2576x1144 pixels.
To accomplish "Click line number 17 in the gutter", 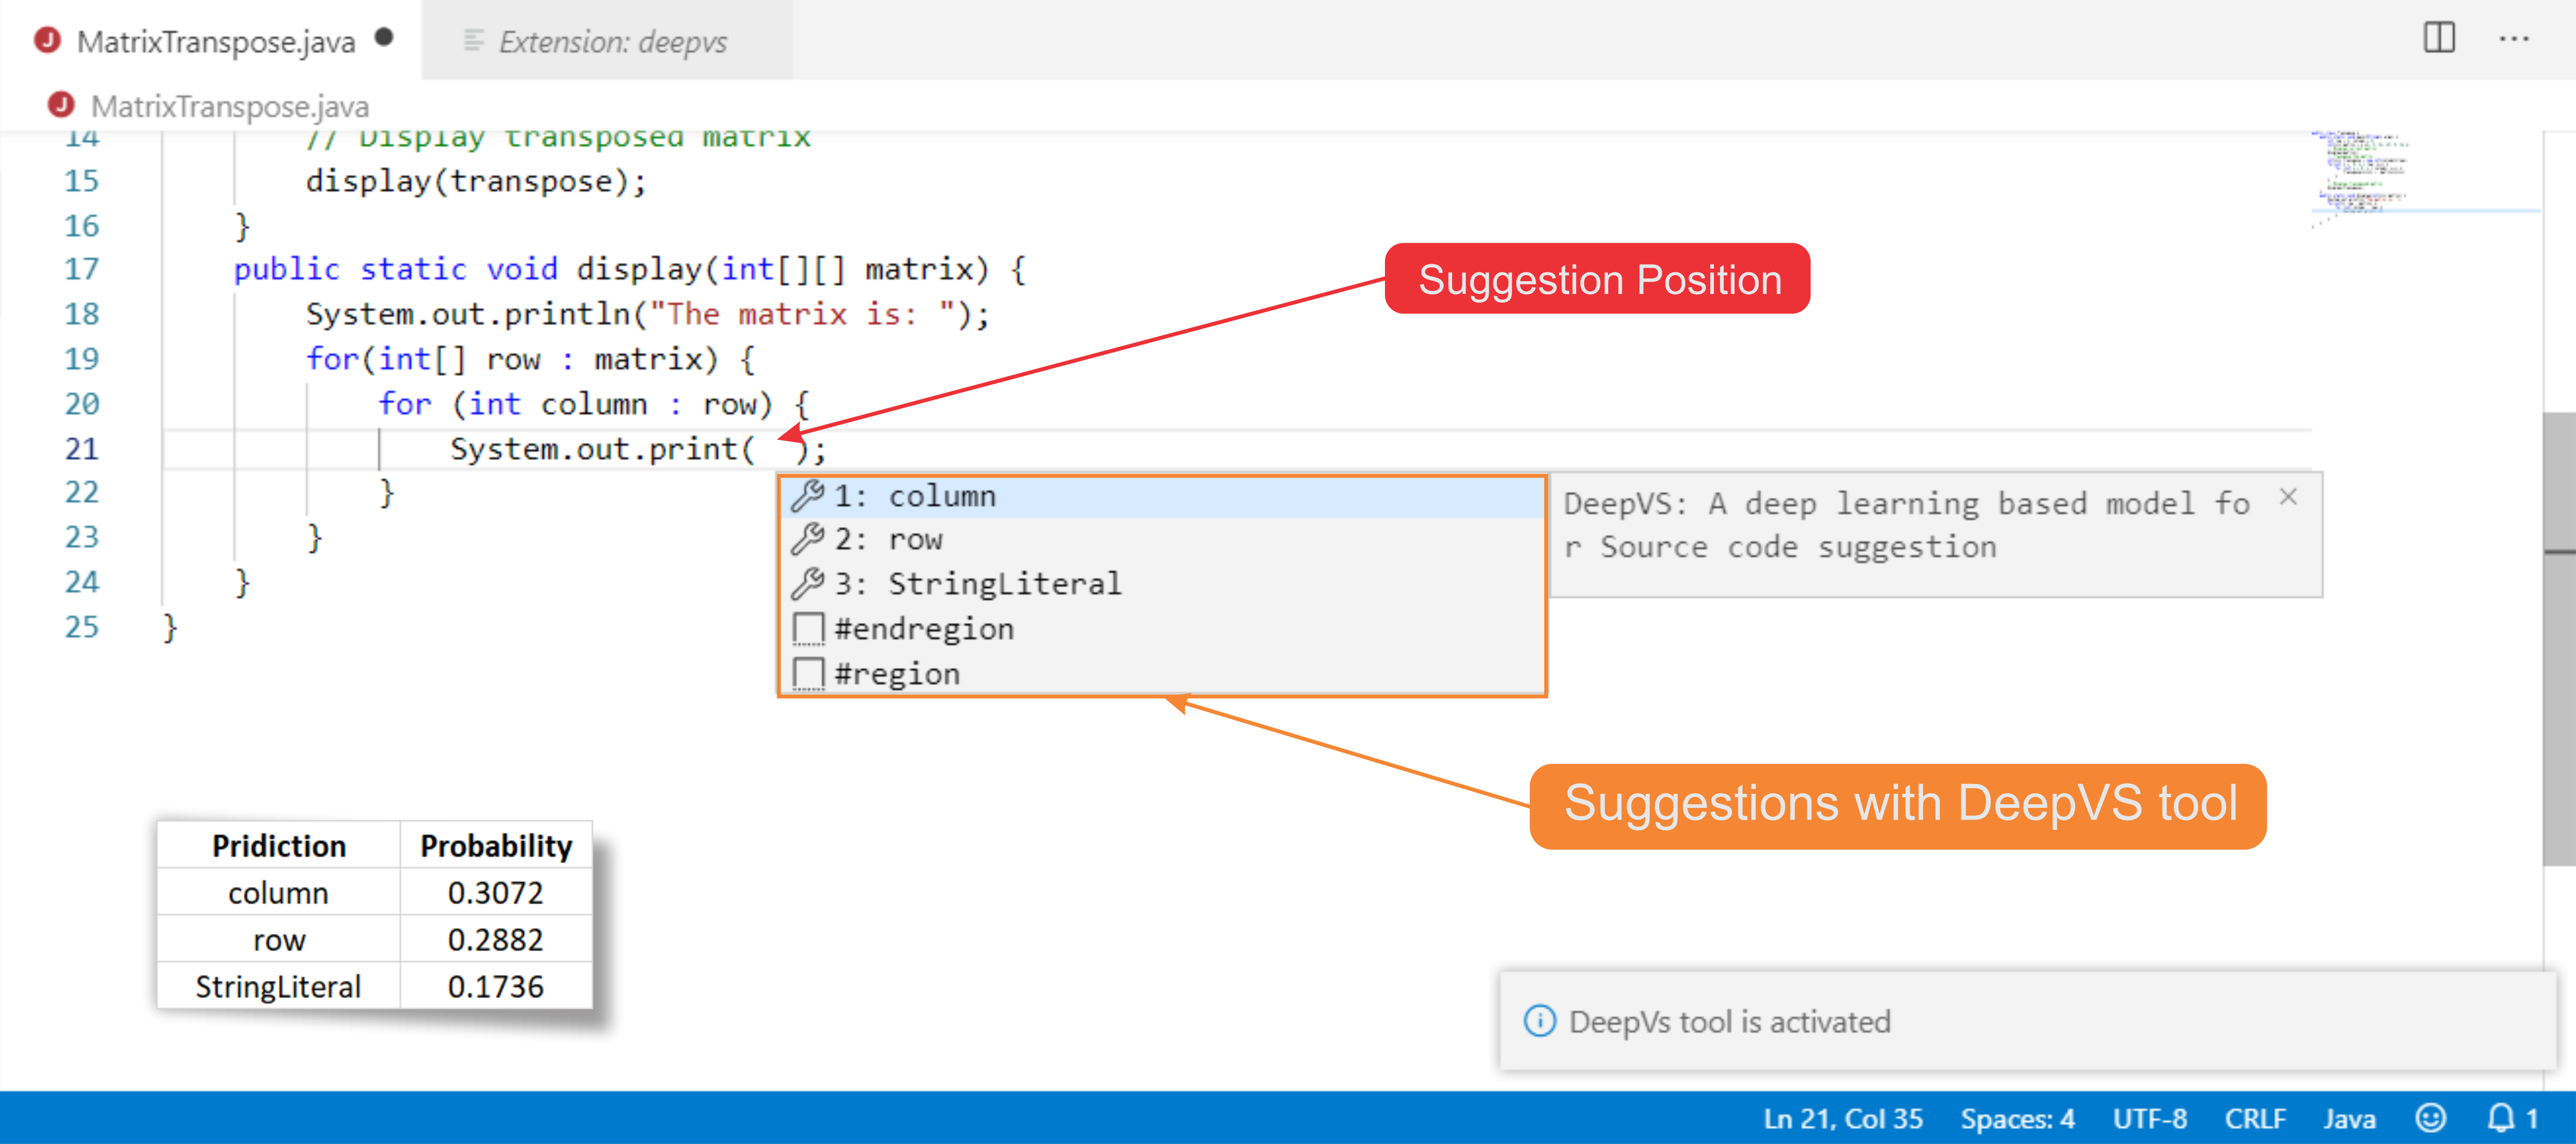I will (x=82, y=270).
